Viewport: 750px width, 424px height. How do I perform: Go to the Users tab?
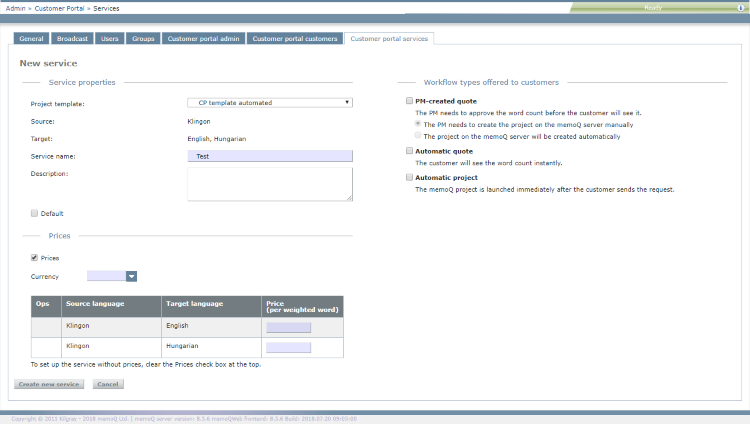110,39
